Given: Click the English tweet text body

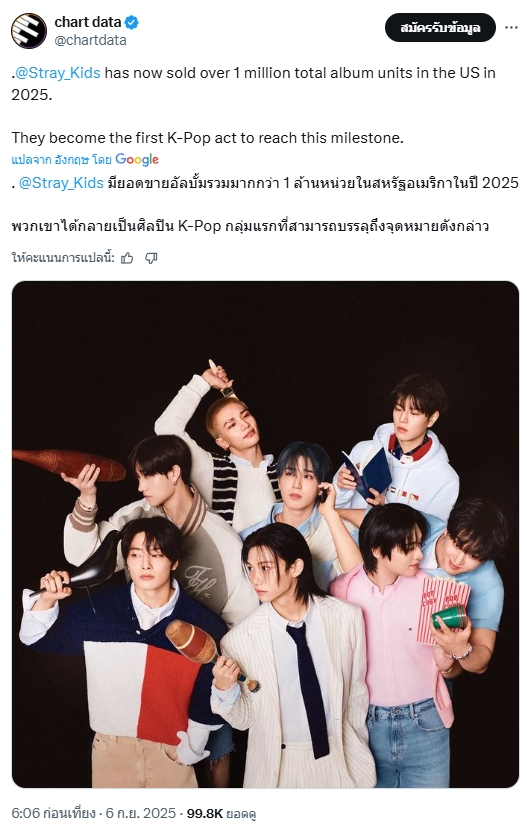Looking at the screenshot, I should pyautogui.click(x=254, y=105).
